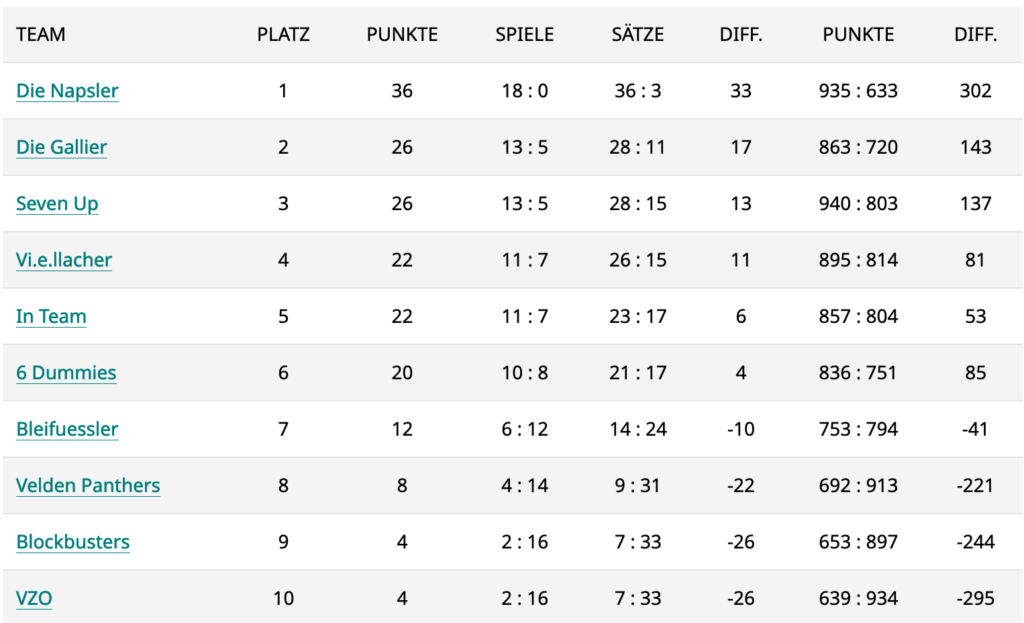Click Bleifuessler's 6 : 12 games cell
Viewport: 1024px width, 623px height.
(524, 429)
